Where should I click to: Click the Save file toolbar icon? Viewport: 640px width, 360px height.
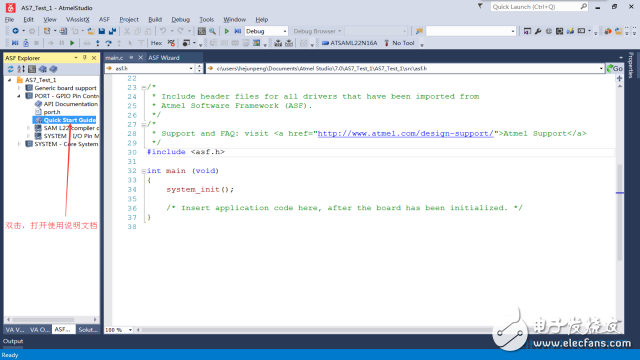(x=102, y=31)
